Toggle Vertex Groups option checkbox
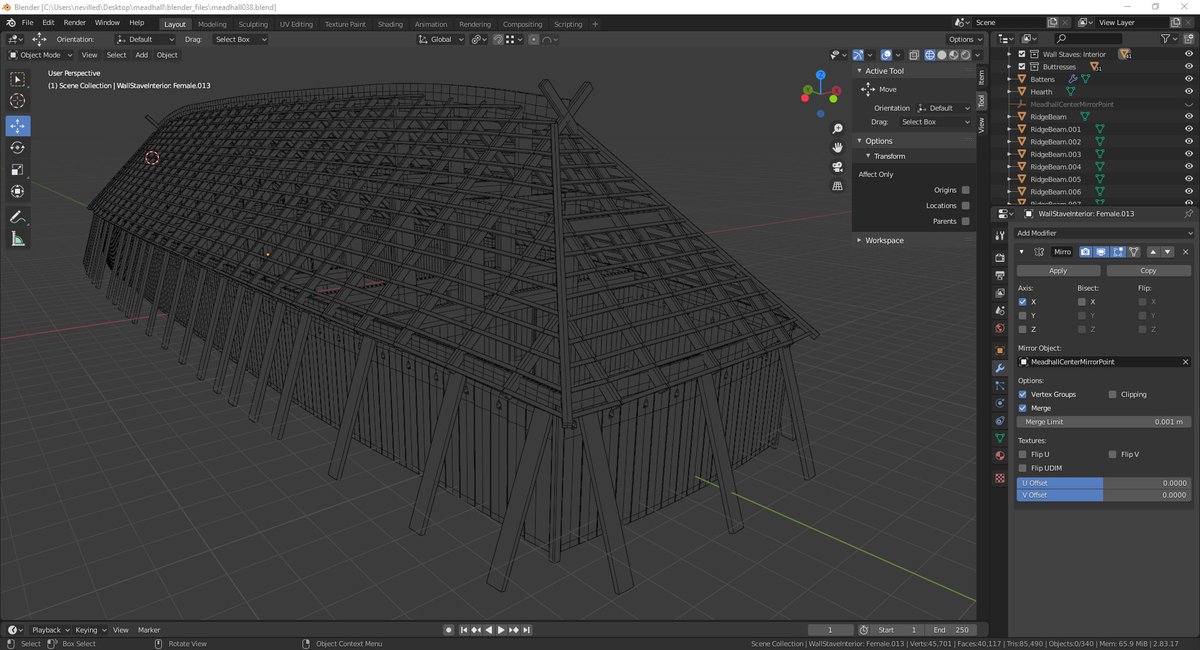 coord(1022,394)
